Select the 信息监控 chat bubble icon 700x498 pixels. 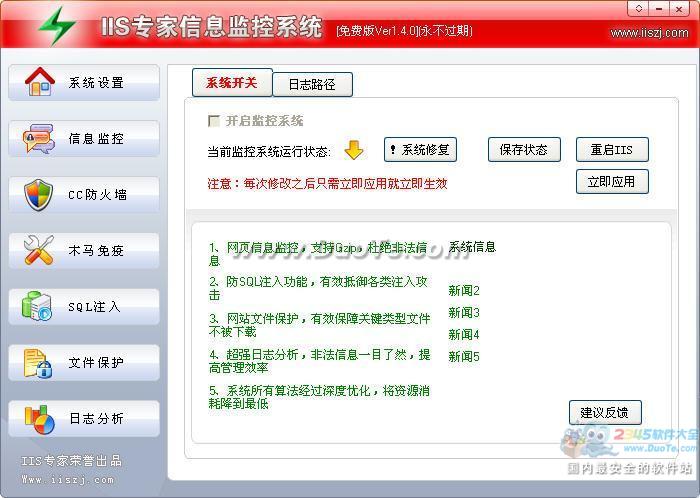click(x=39, y=138)
